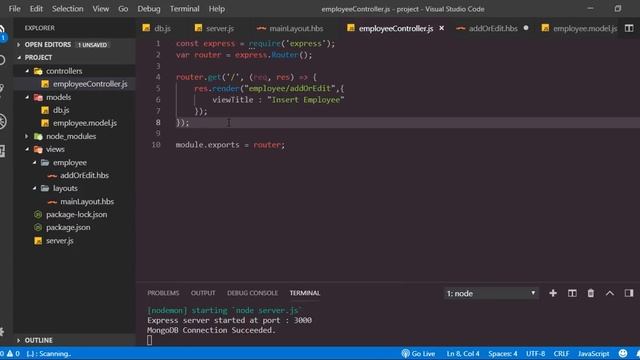Change indentation via 'Spaces: 4'
The height and width of the screenshot is (360, 640).
point(502,353)
